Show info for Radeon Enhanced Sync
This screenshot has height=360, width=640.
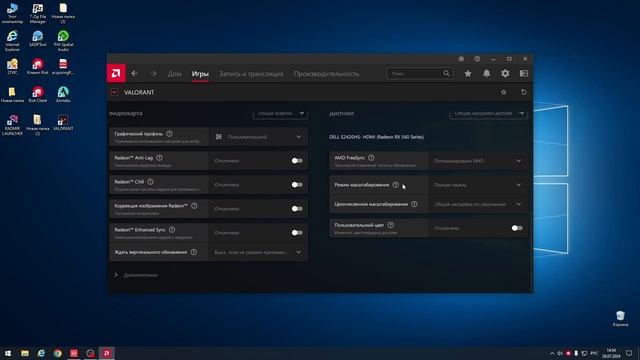(x=172, y=230)
